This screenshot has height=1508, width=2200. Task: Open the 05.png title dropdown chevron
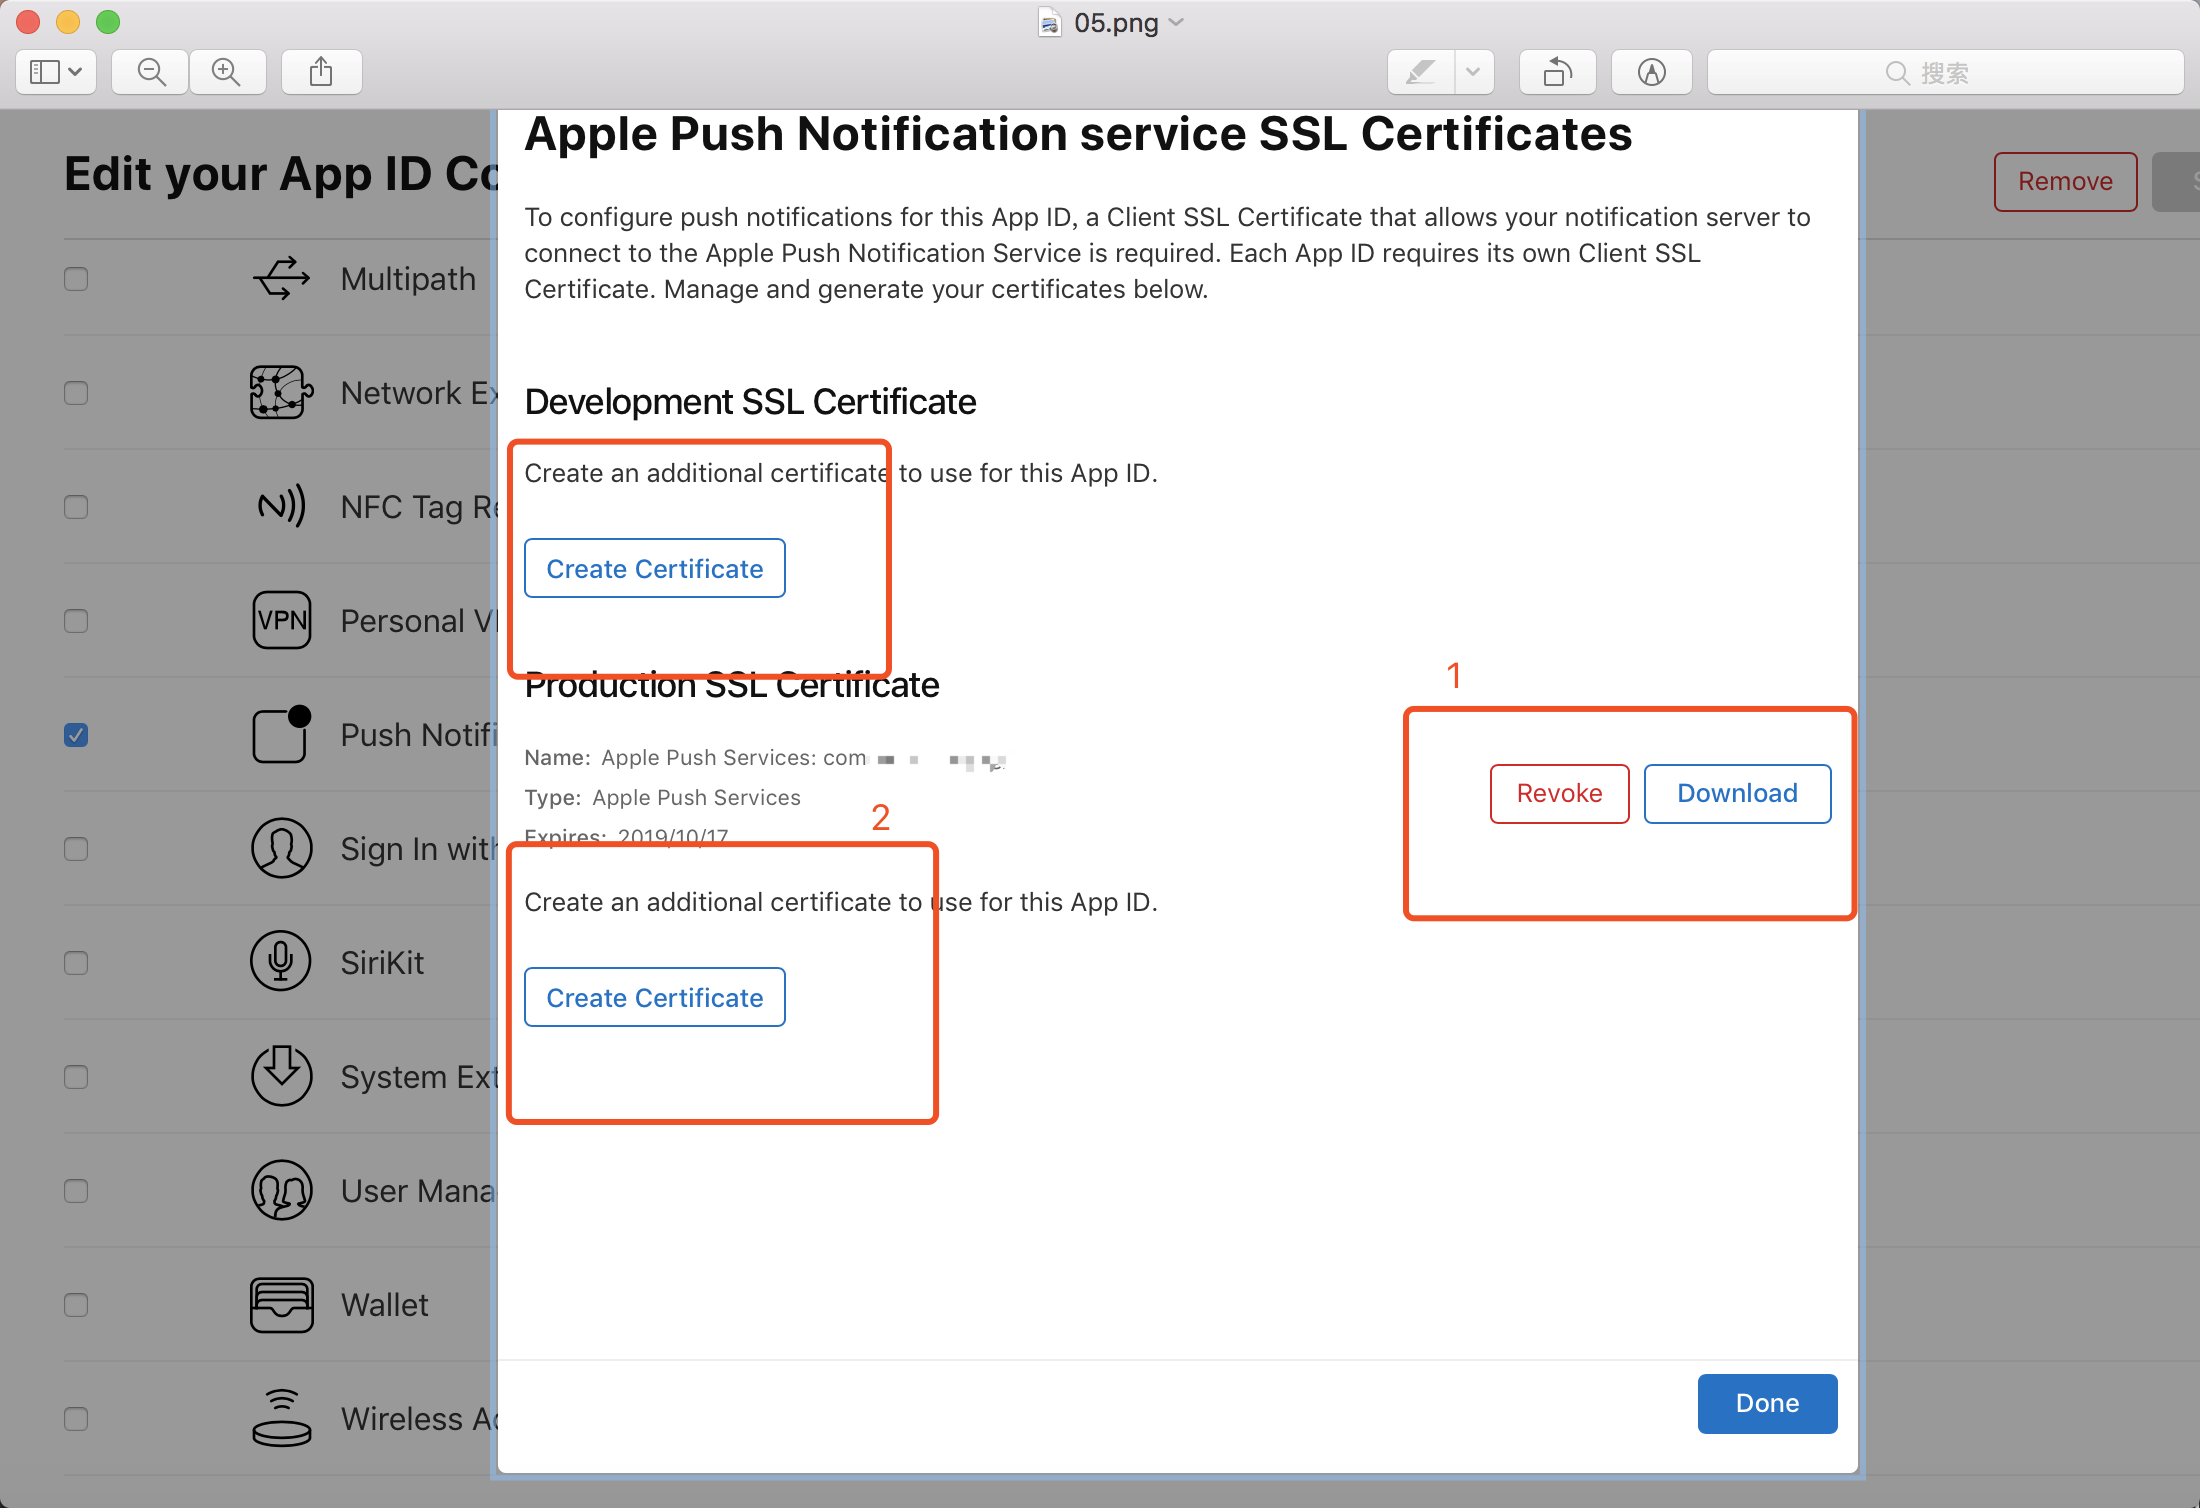1176,22
